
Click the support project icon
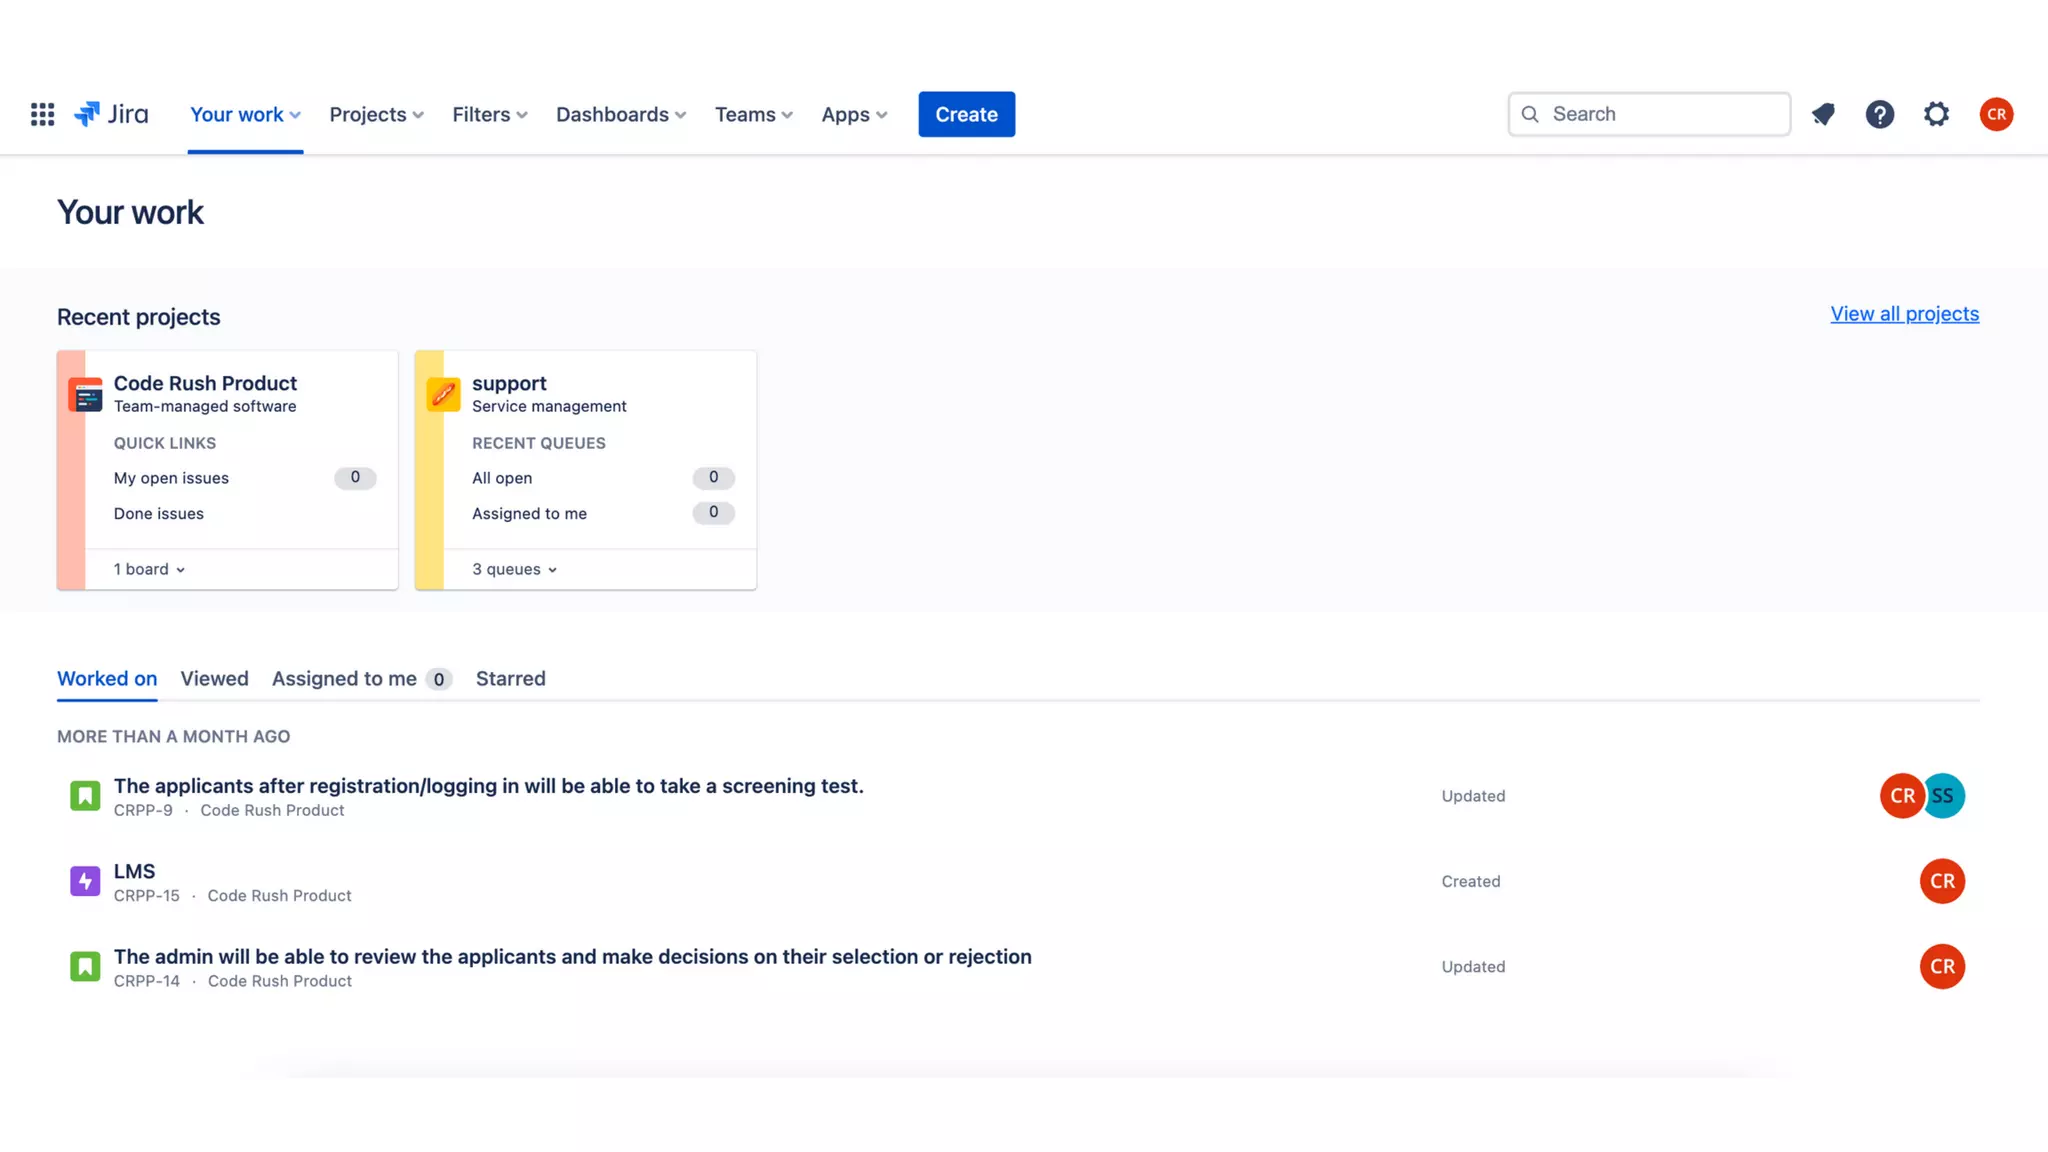pyautogui.click(x=443, y=394)
